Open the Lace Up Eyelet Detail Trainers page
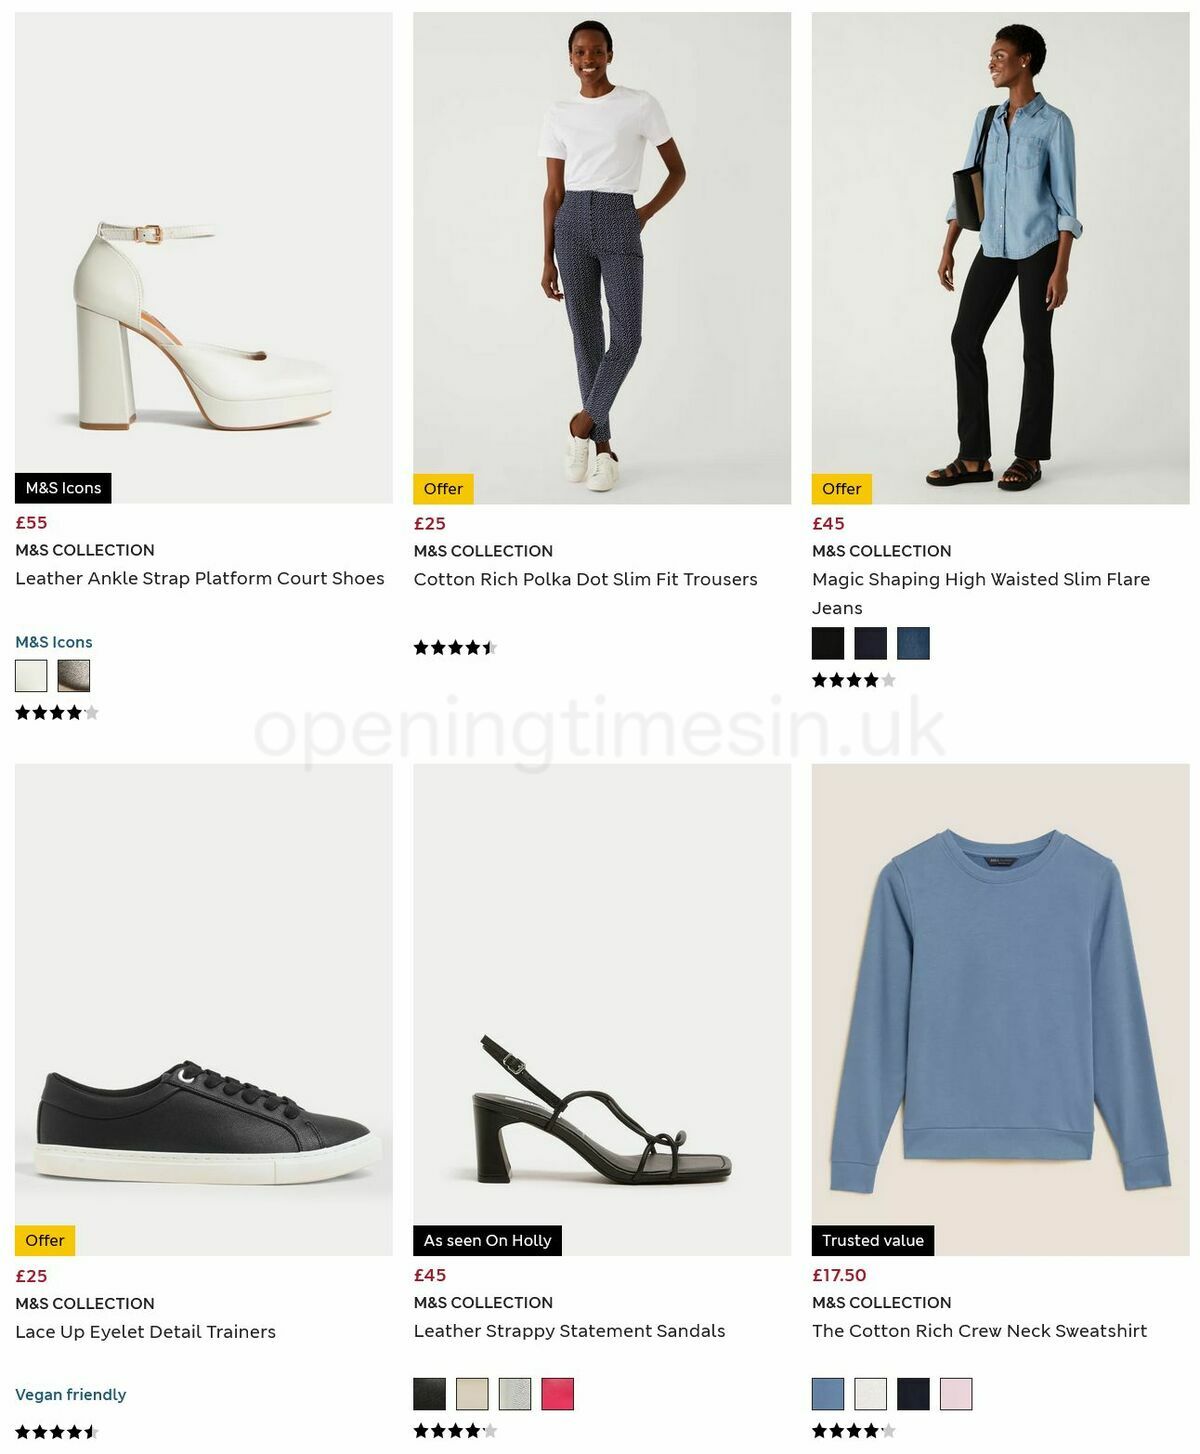 (x=145, y=1332)
